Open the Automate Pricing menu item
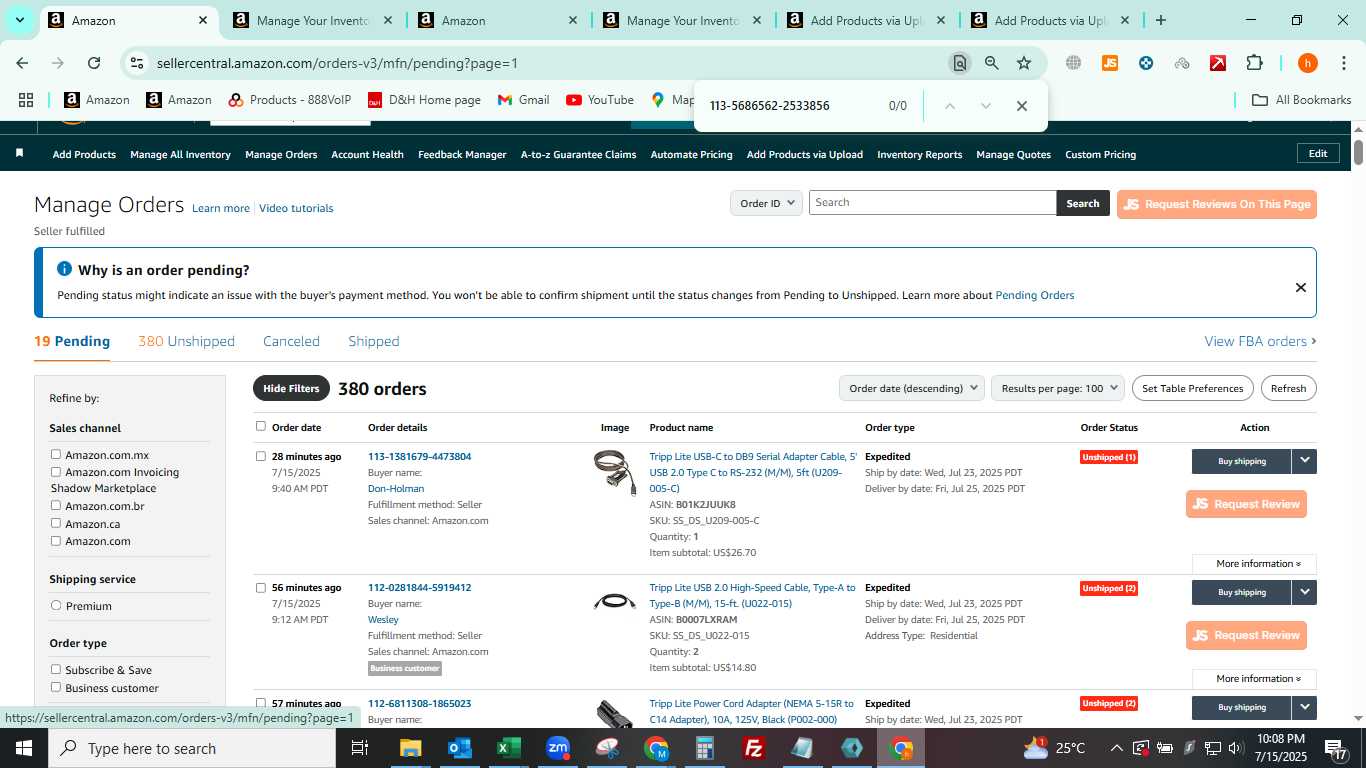 (691, 154)
